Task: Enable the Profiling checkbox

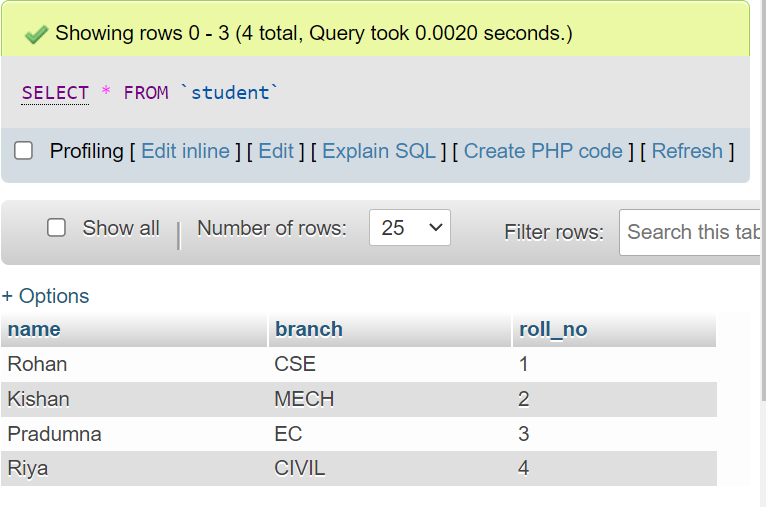Action: 23,151
